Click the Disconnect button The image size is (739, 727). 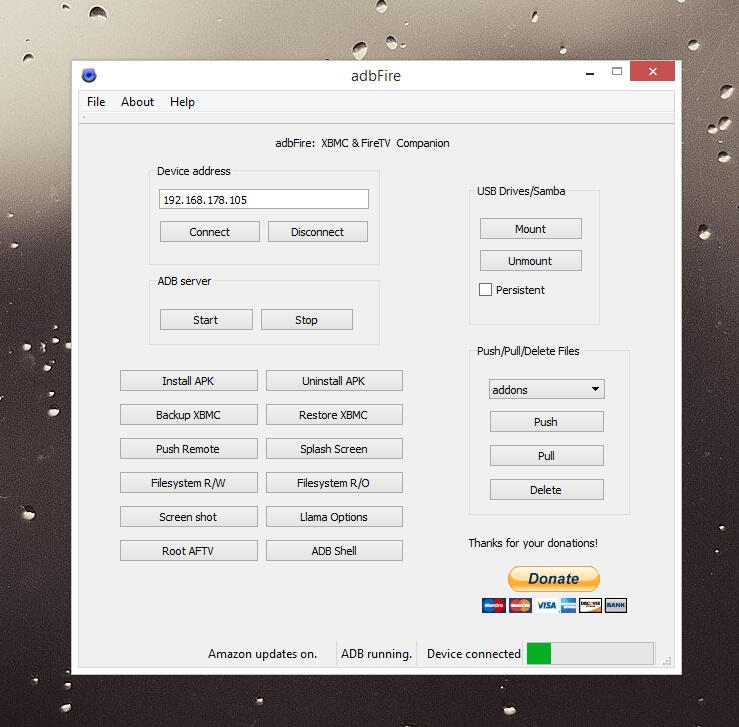(x=318, y=232)
